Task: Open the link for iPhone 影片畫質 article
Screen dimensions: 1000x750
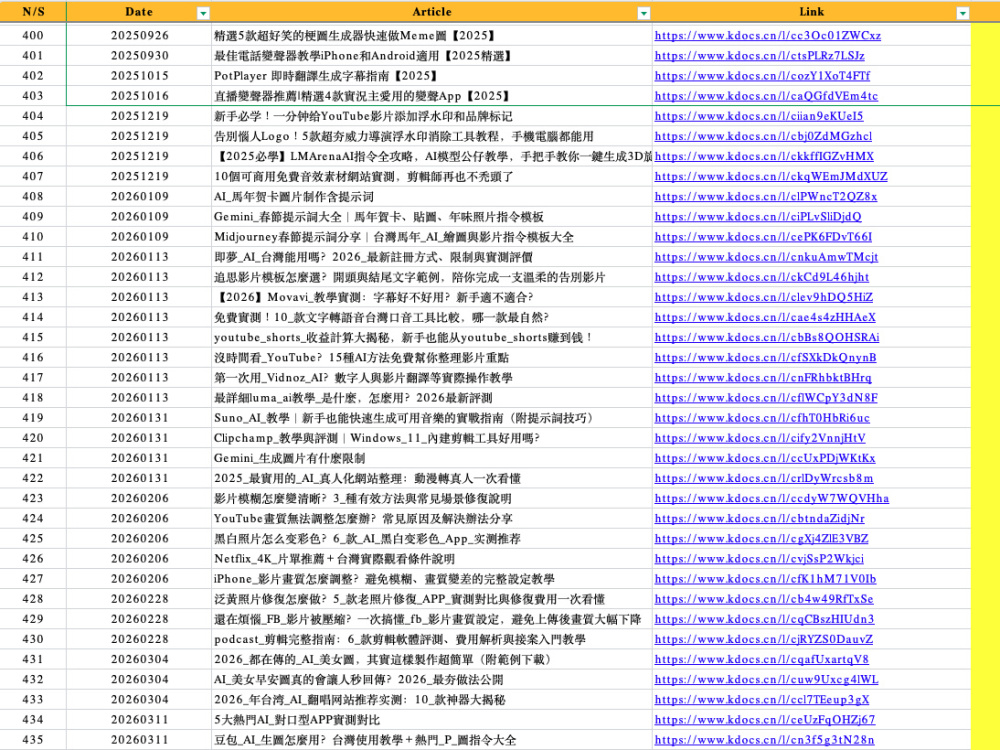Action: click(765, 579)
